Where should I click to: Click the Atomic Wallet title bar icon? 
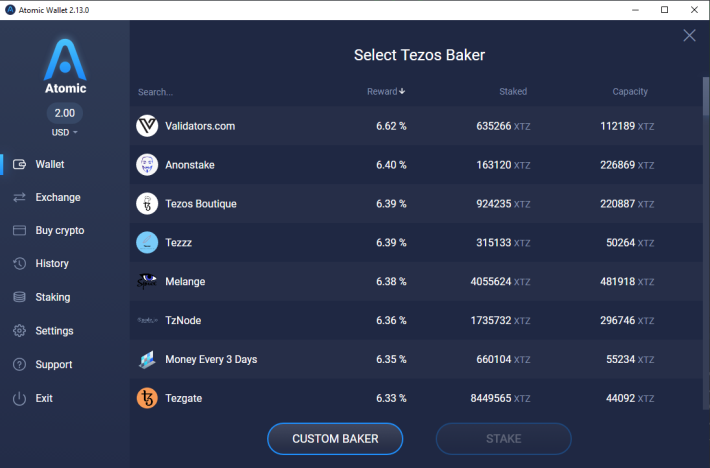pos(10,10)
